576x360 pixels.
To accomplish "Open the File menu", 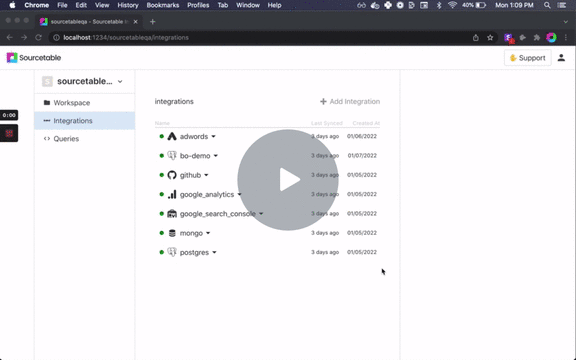I will [62, 5].
